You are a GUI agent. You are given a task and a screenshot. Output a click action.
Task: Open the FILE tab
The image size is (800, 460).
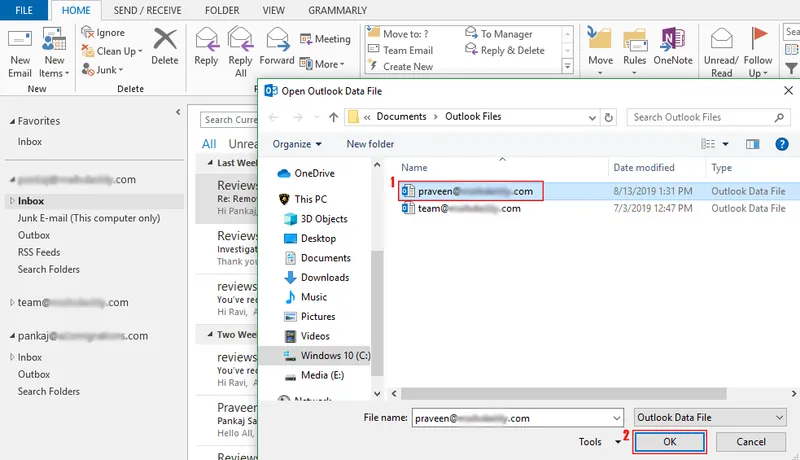[x=23, y=10]
